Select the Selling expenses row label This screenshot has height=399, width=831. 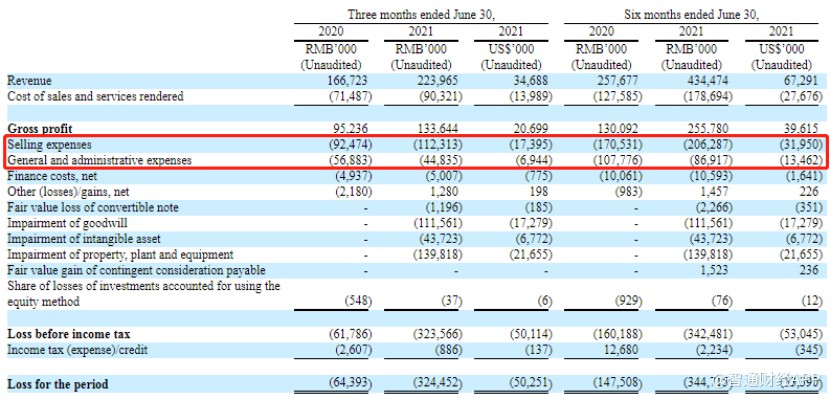point(49,144)
